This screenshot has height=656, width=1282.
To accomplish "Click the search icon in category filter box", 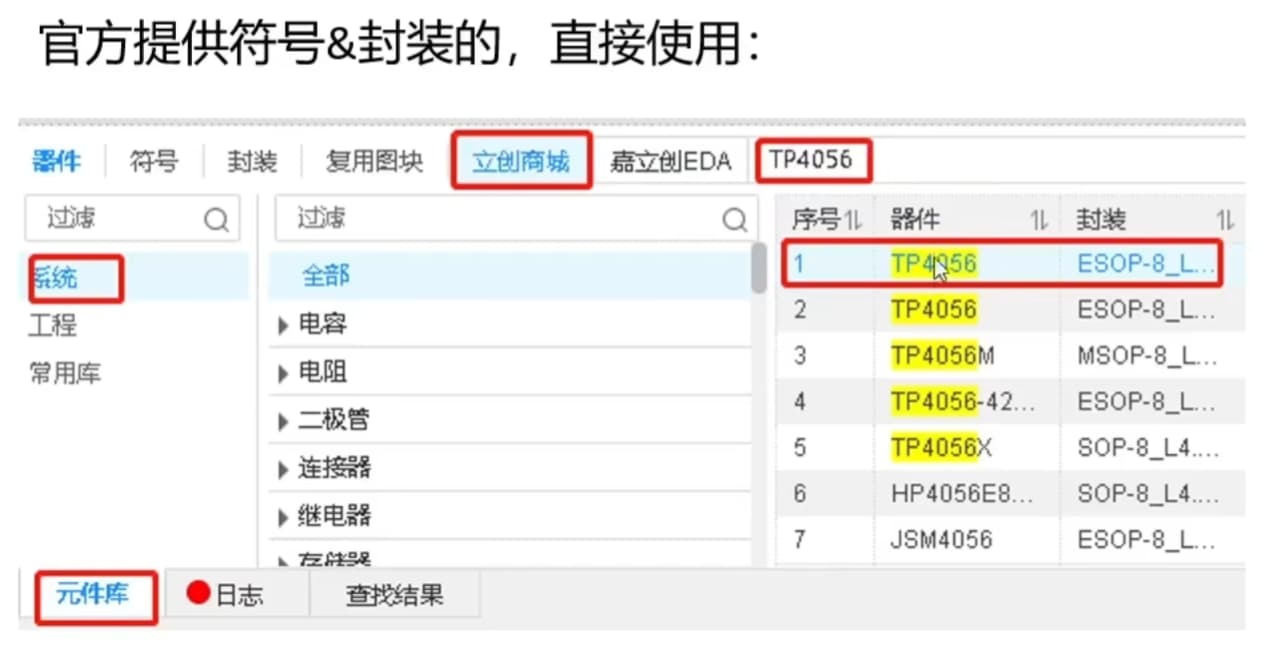I will (x=734, y=220).
